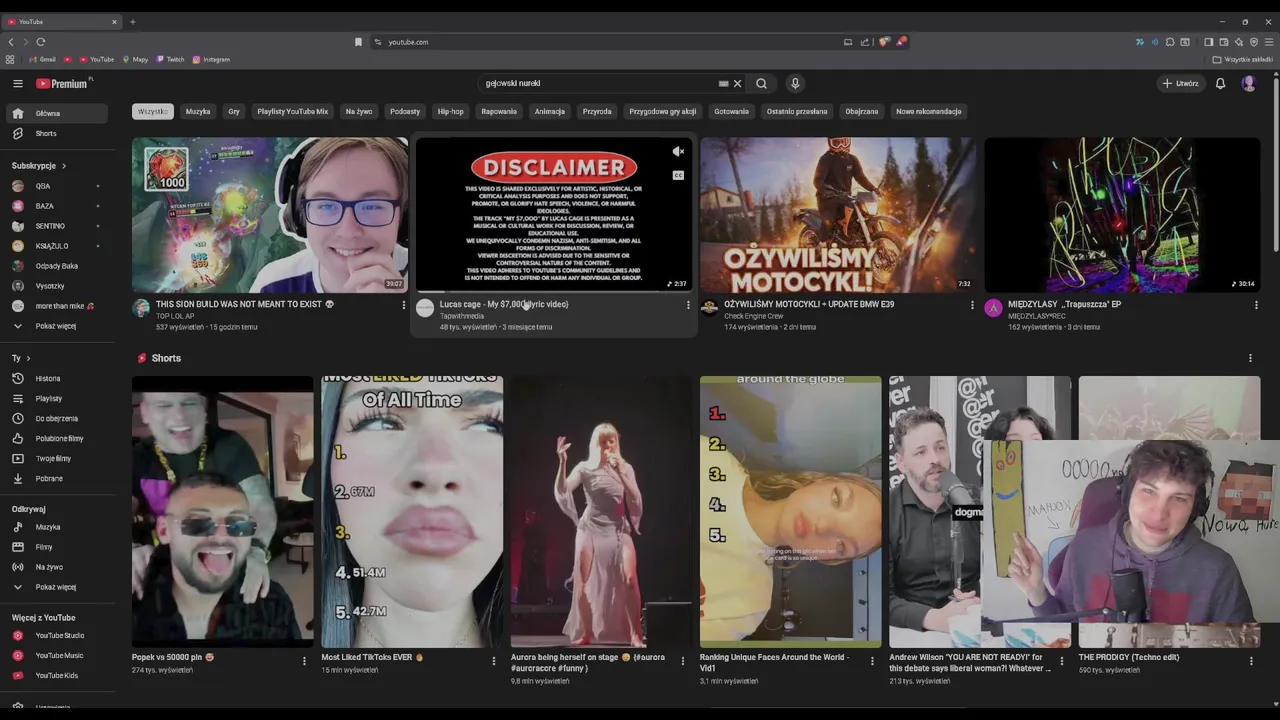This screenshot has width=1280, height=720.
Task: Open the Twitch bookmark
Action: coord(170,60)
